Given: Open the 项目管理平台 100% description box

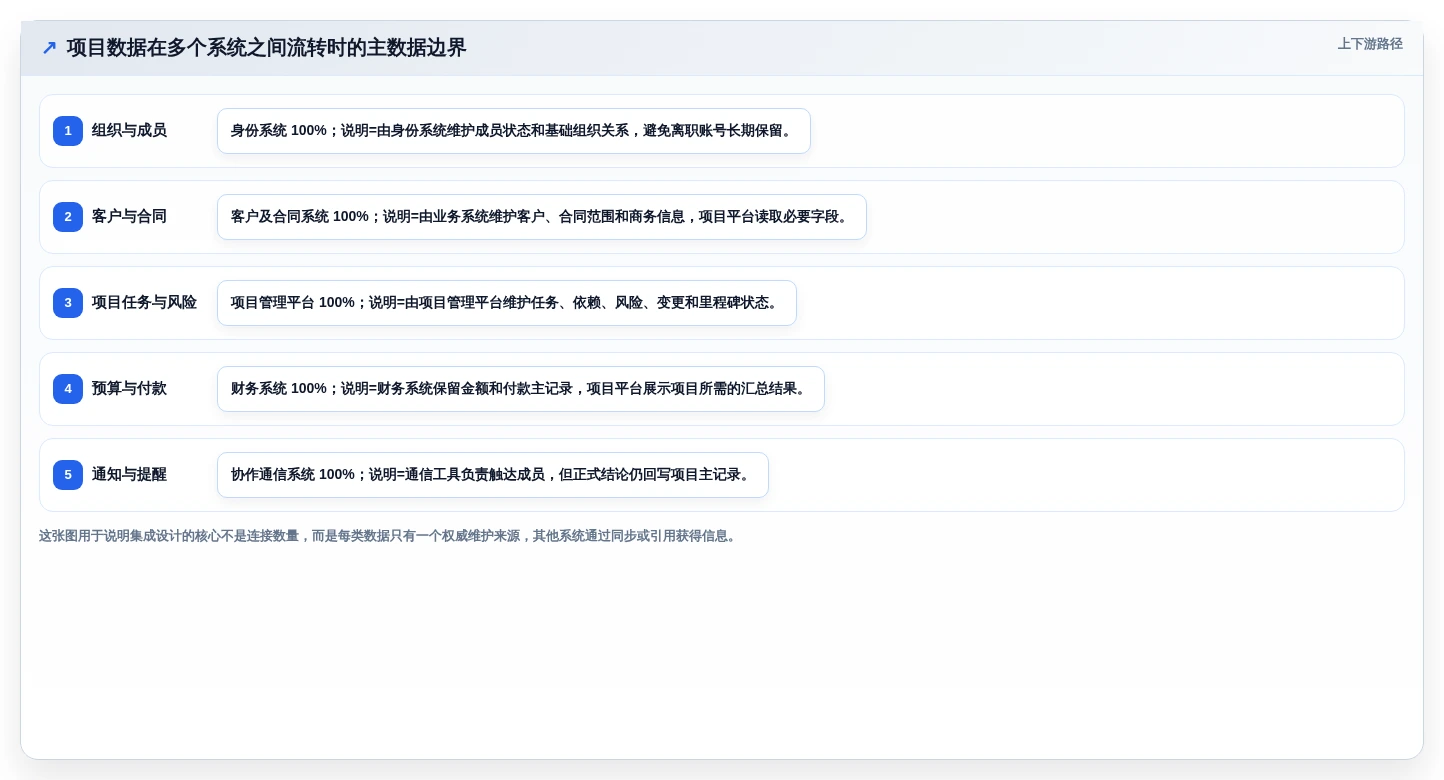Looking at the screenshot, I should [507, 303].
